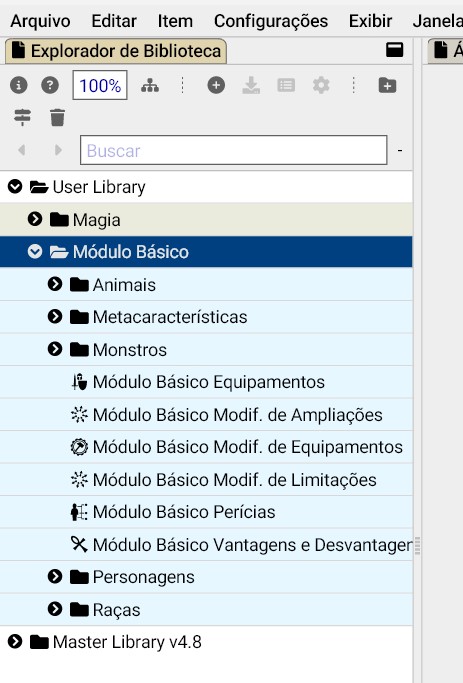Click the add plus circle icon
Image resolution: width=463 pixels, height=683 pixels.
(216, 85)
